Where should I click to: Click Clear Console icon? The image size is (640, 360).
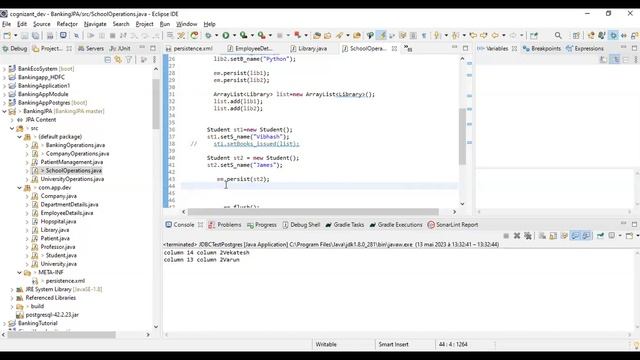[542, 236]
